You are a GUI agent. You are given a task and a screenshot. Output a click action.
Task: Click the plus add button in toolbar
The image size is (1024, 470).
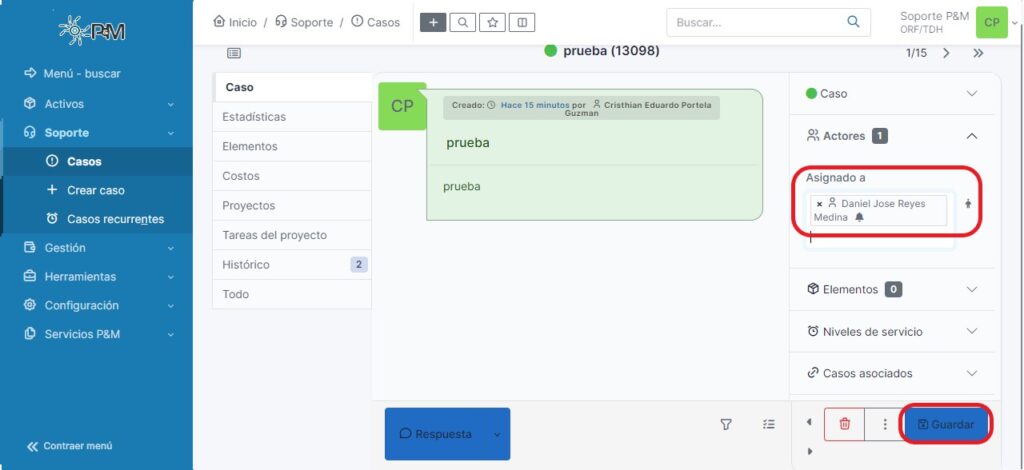point(432,22)
